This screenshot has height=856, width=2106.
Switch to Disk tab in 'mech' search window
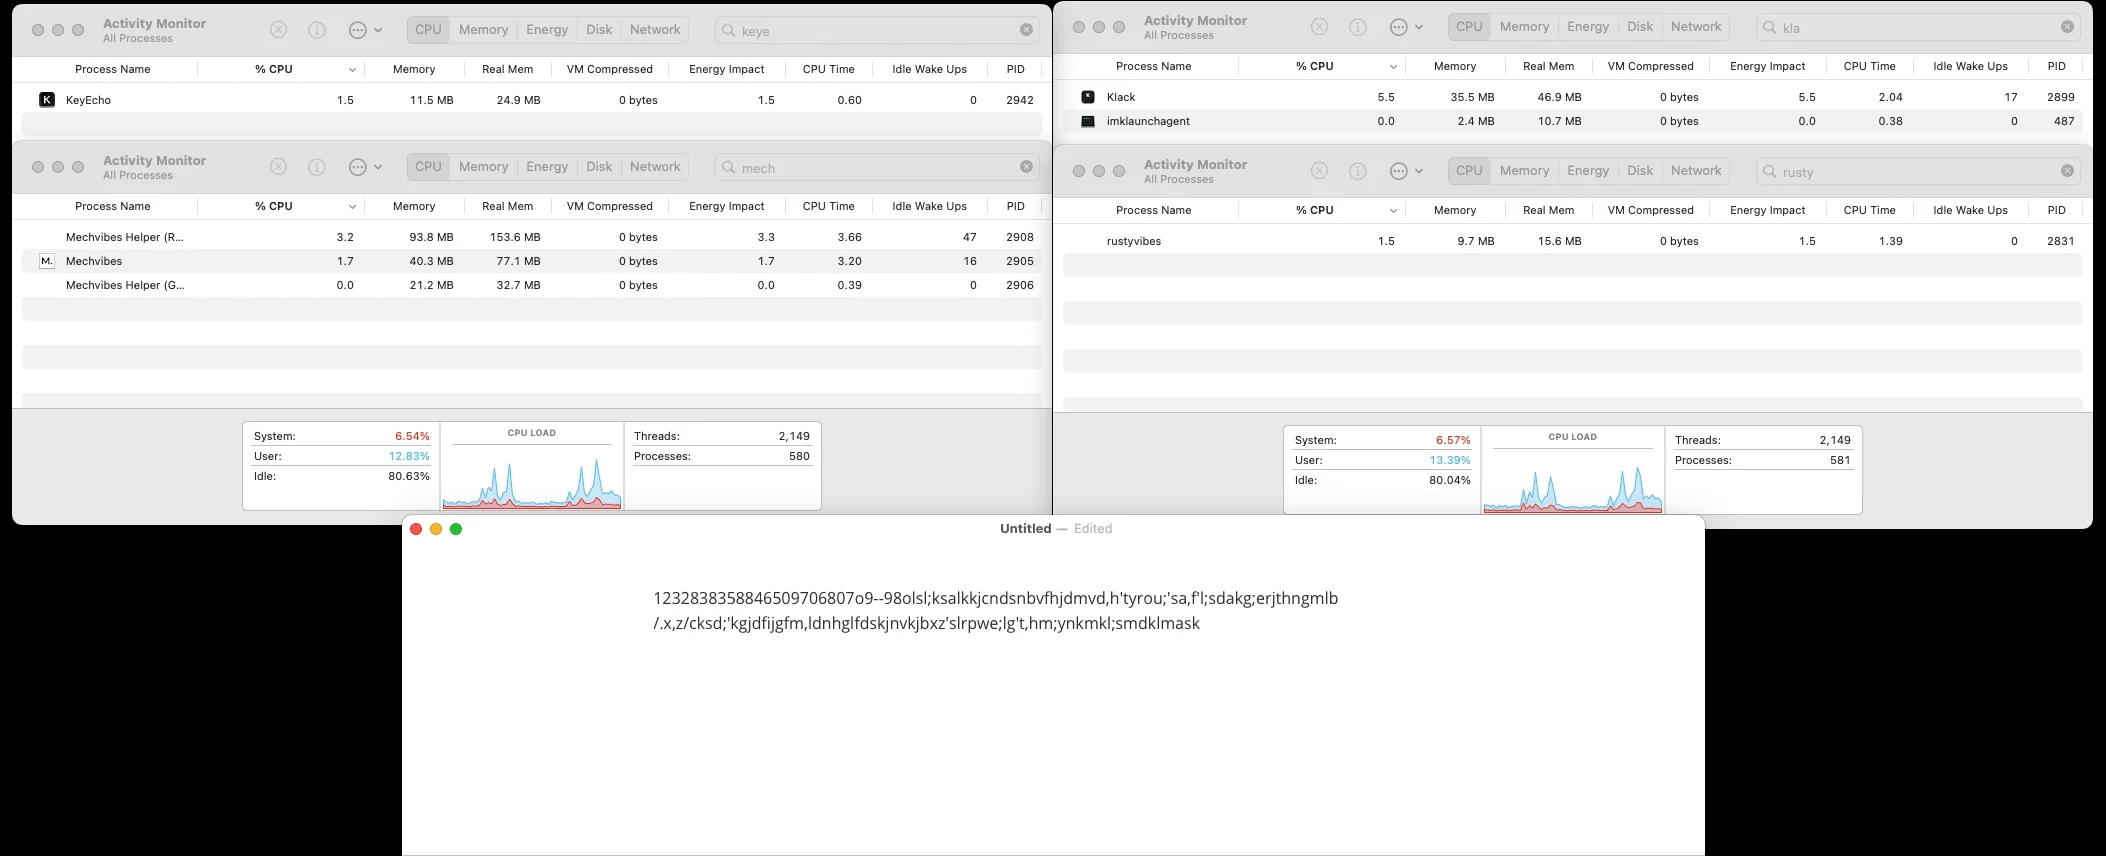[599, 167]
